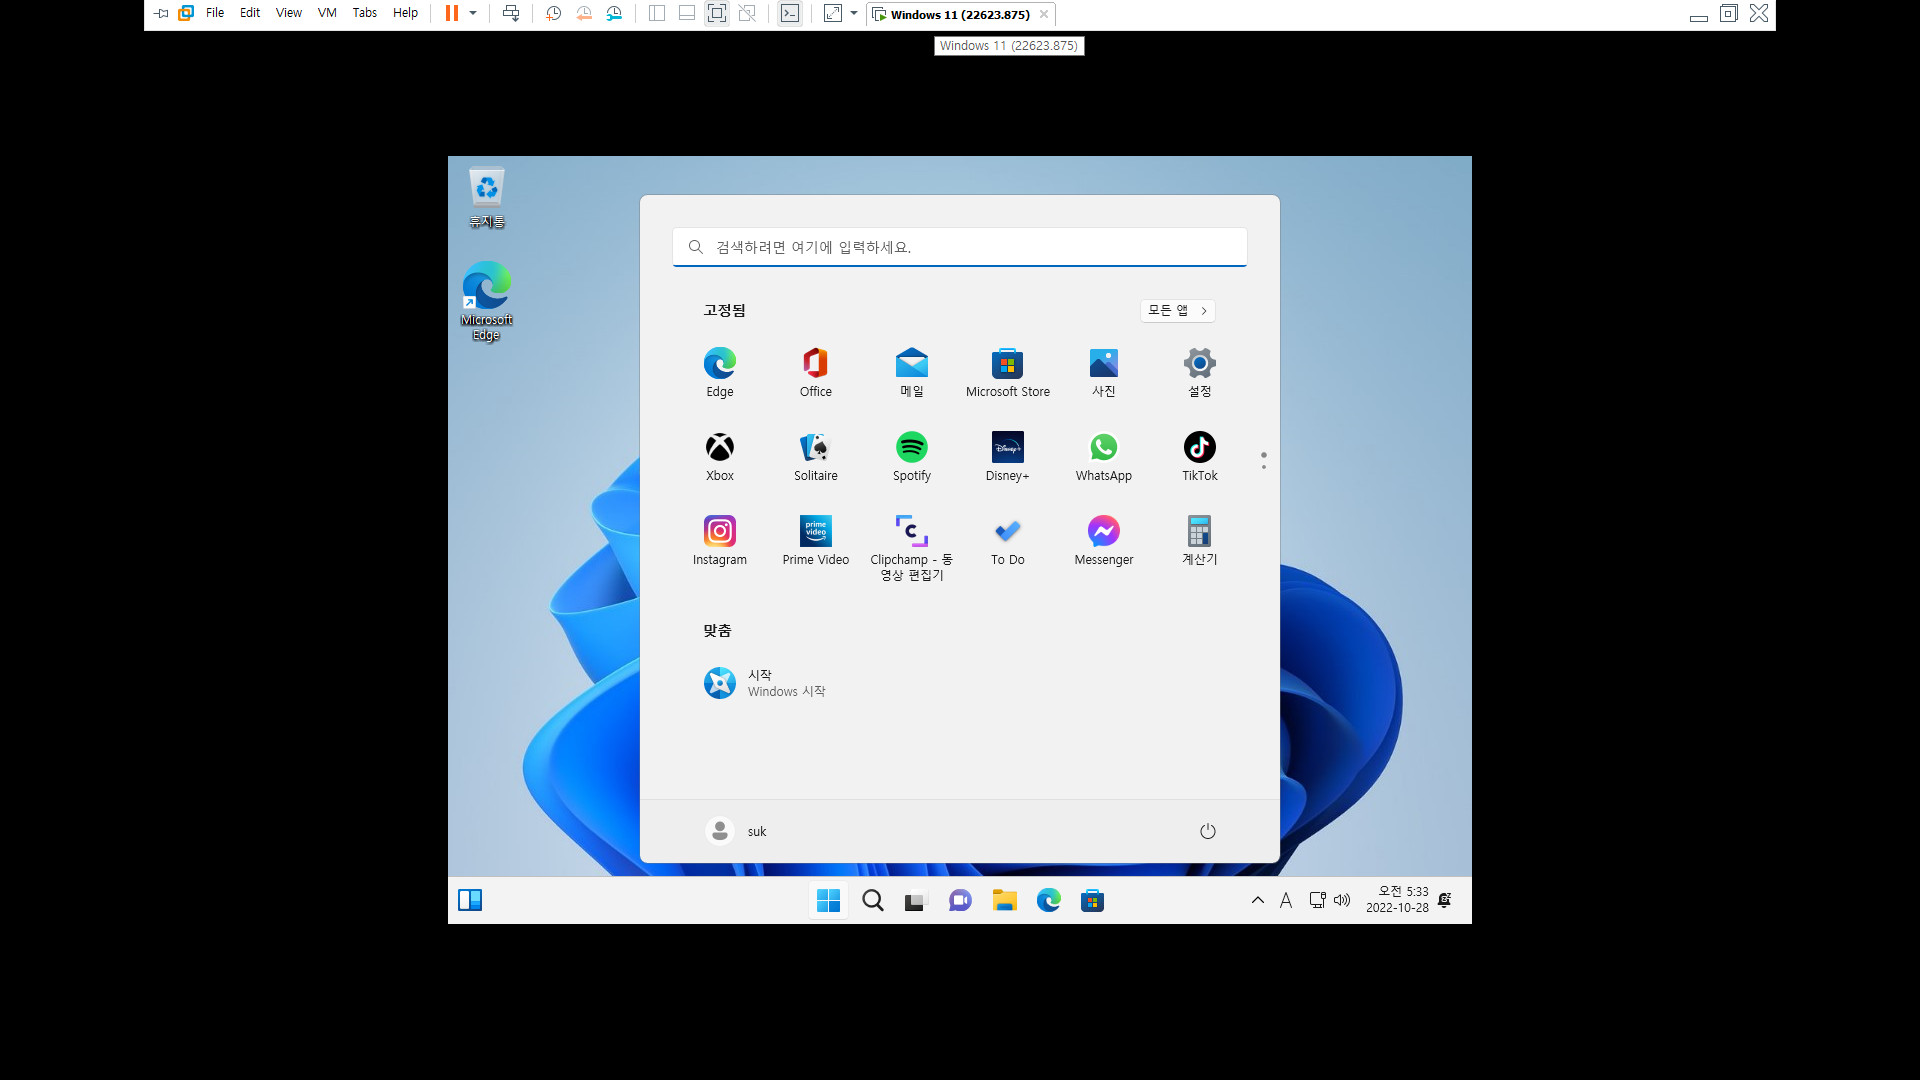Click the taskbar Search magnifier icon
1920x1080 pixels.
click(873, 901)
